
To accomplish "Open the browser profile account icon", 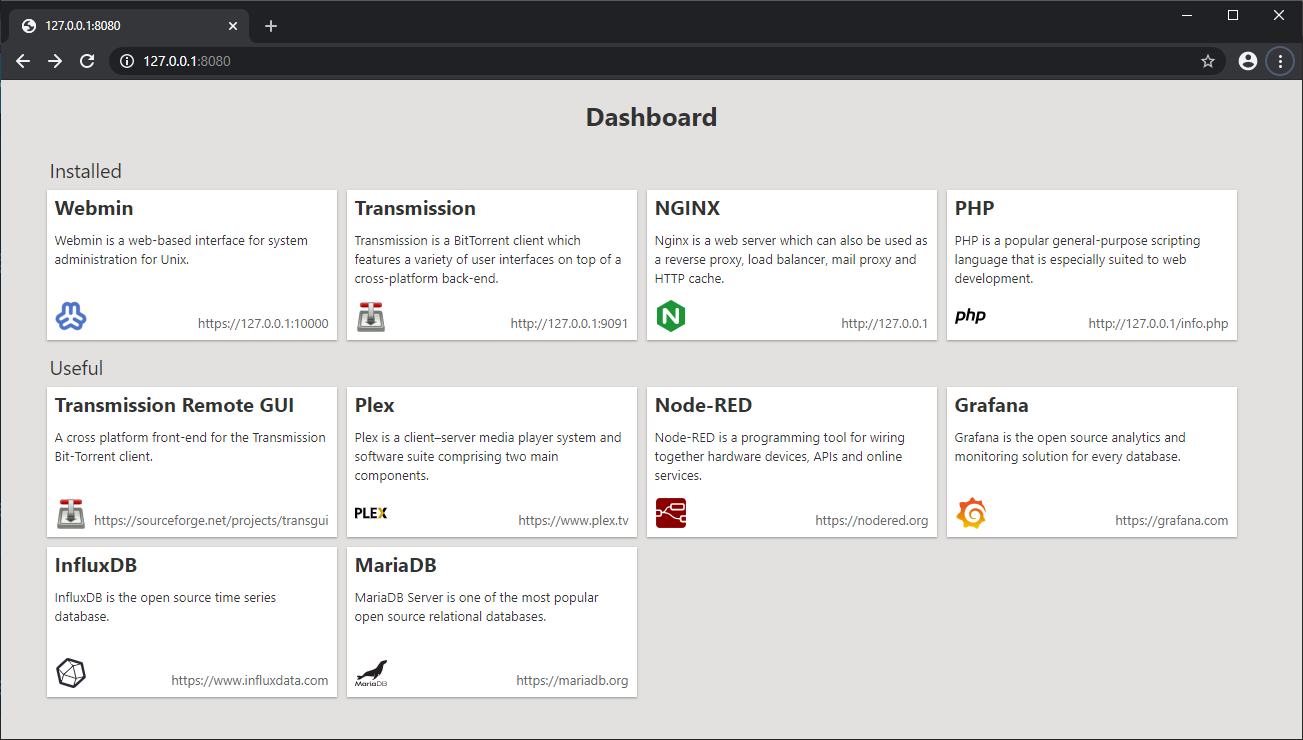I will click(1248, 61).
